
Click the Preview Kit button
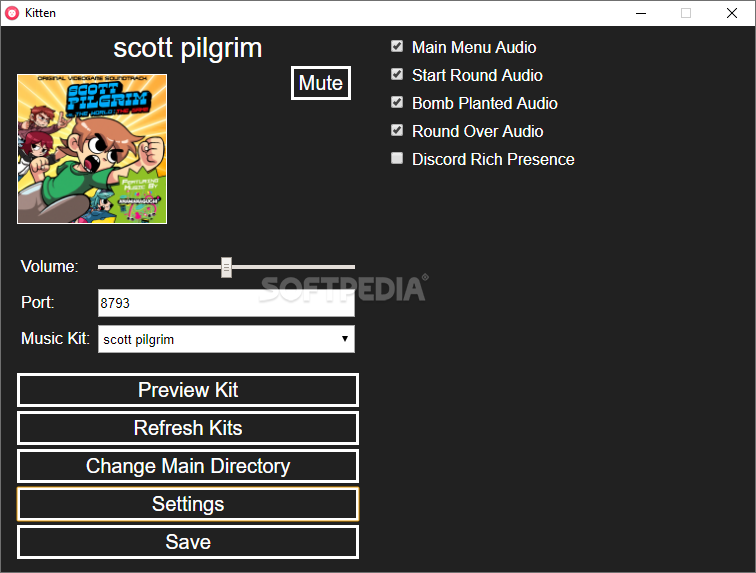coord(188,390)
